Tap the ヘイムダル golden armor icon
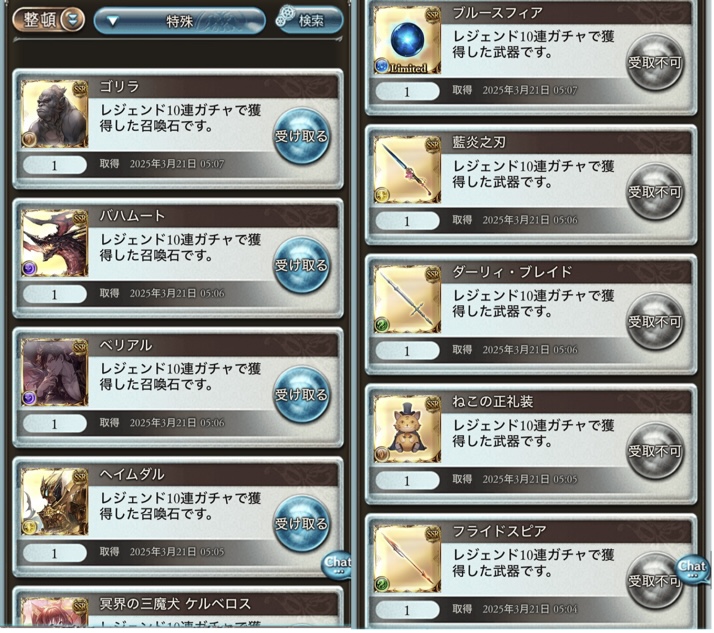This screenshot has width=714, height=633. (x=55, y=502)
